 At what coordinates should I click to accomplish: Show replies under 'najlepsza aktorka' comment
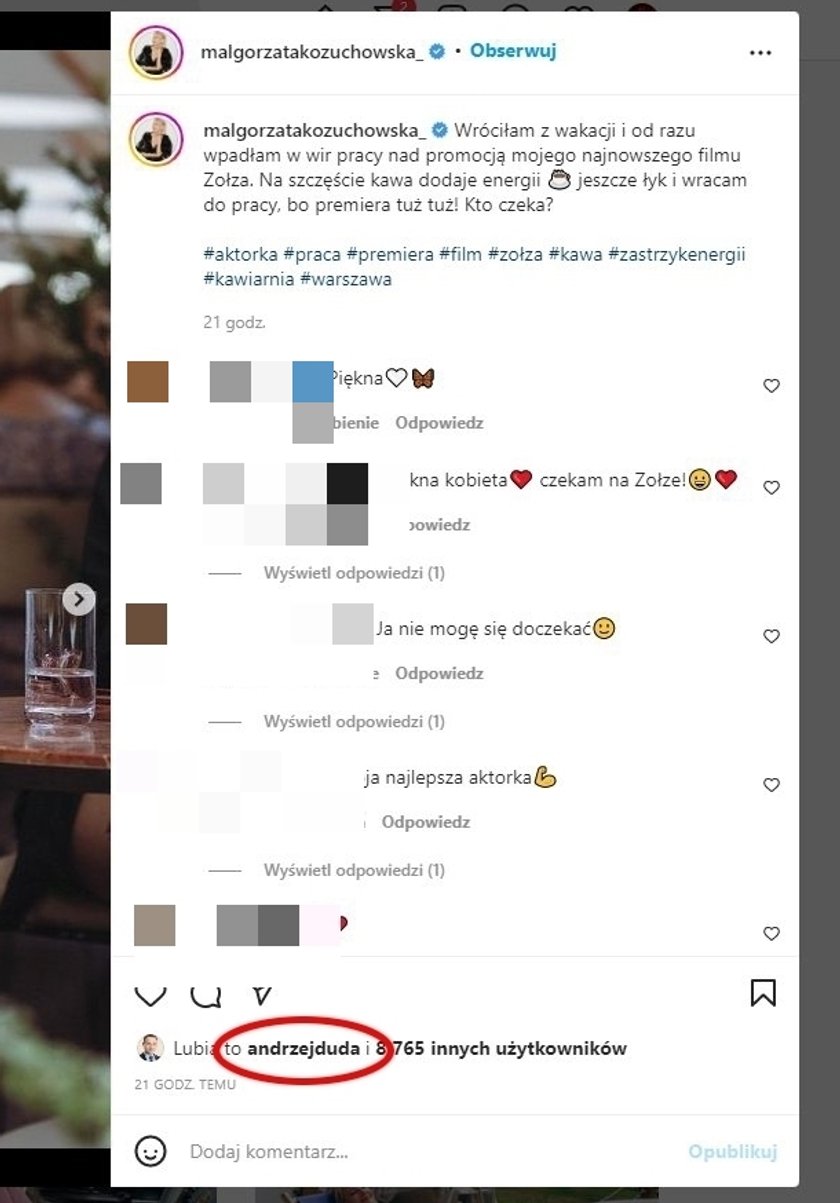click(x=354, y=871)
